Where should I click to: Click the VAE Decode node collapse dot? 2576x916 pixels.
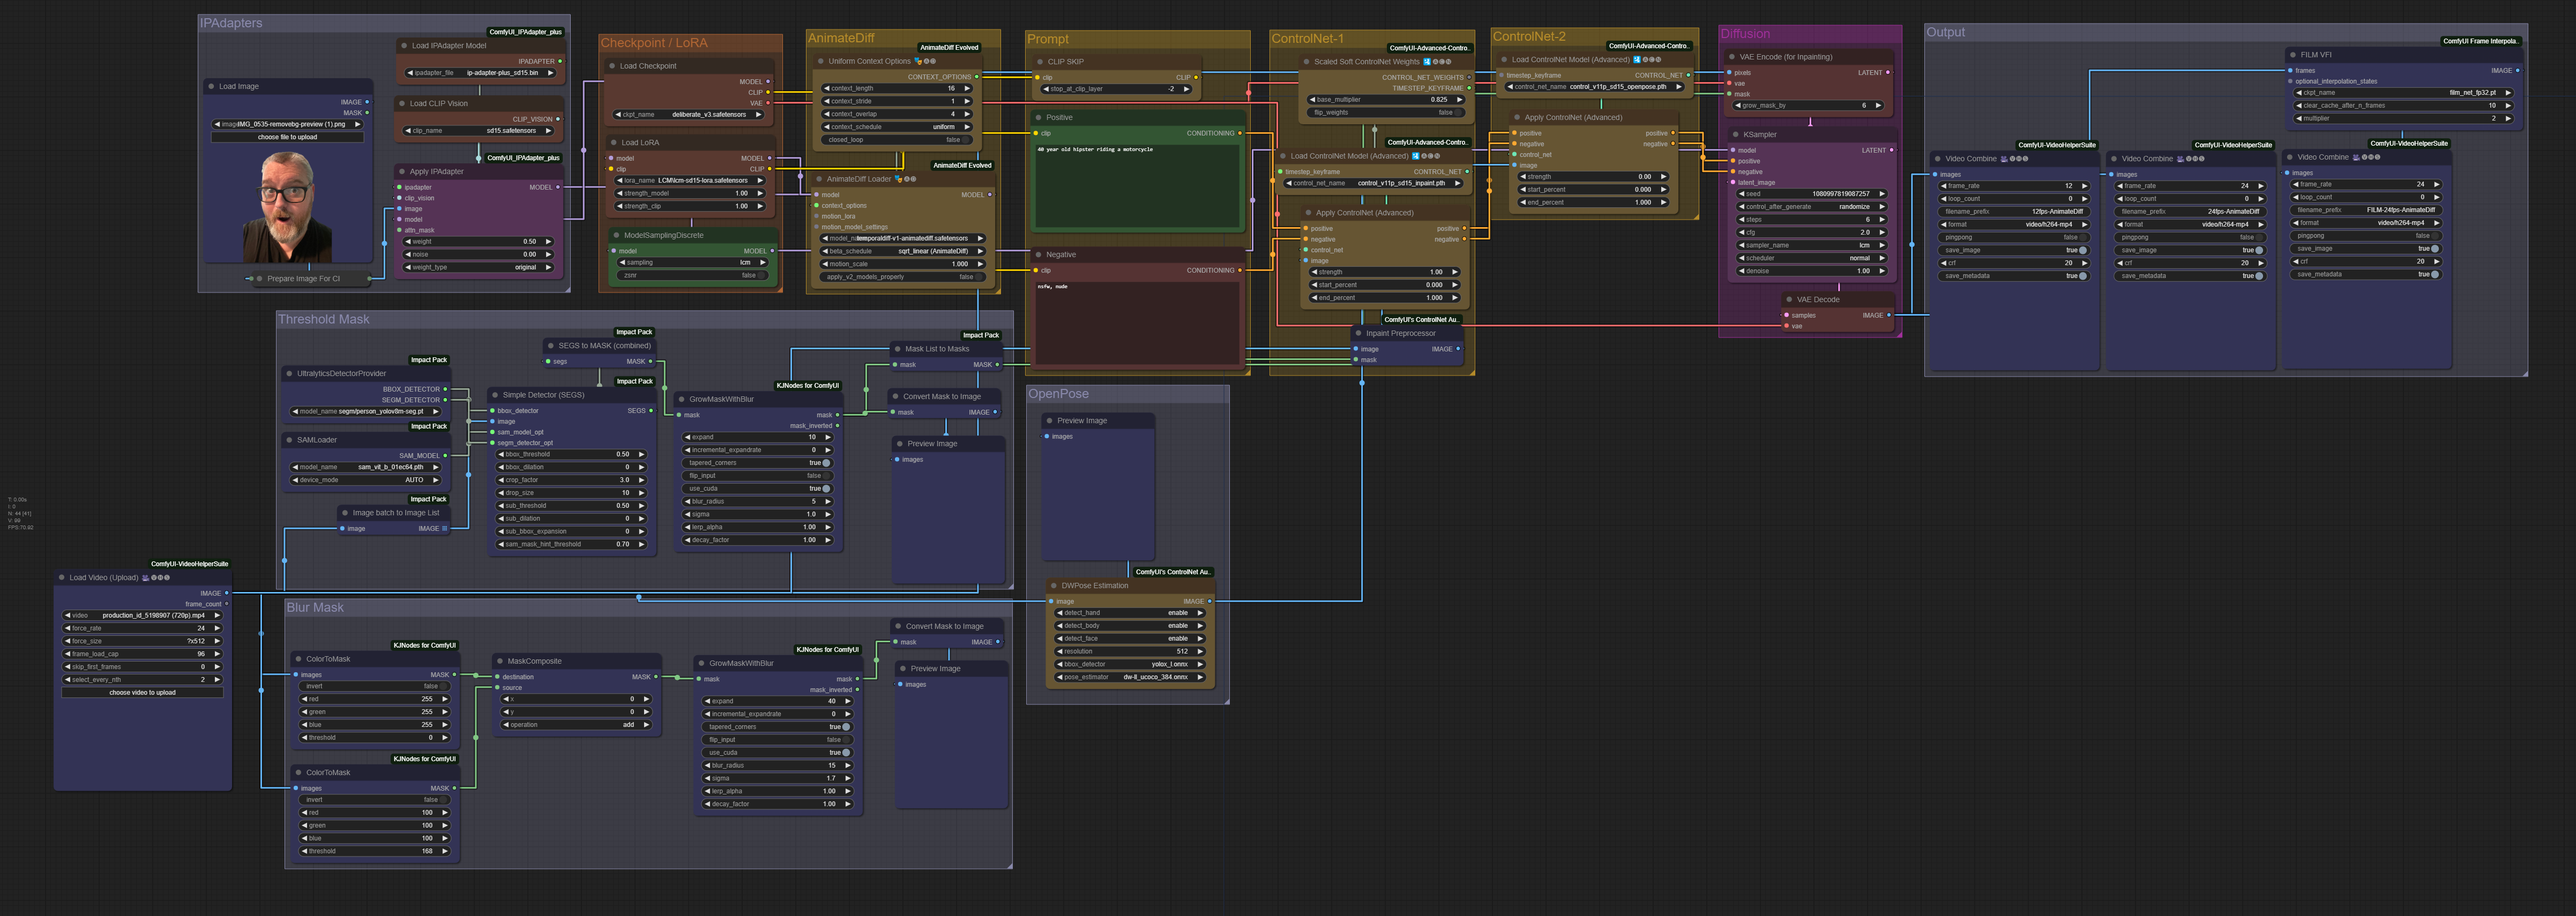[1789, 300]
